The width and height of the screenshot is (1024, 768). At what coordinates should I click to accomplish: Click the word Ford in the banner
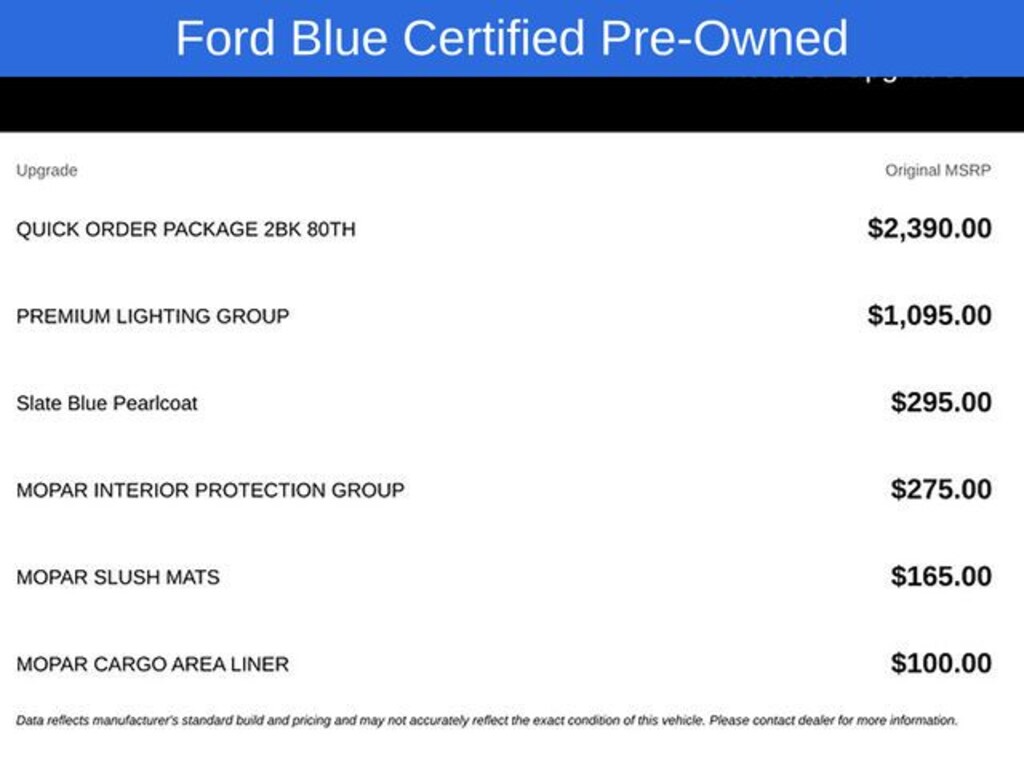(225, 38)
